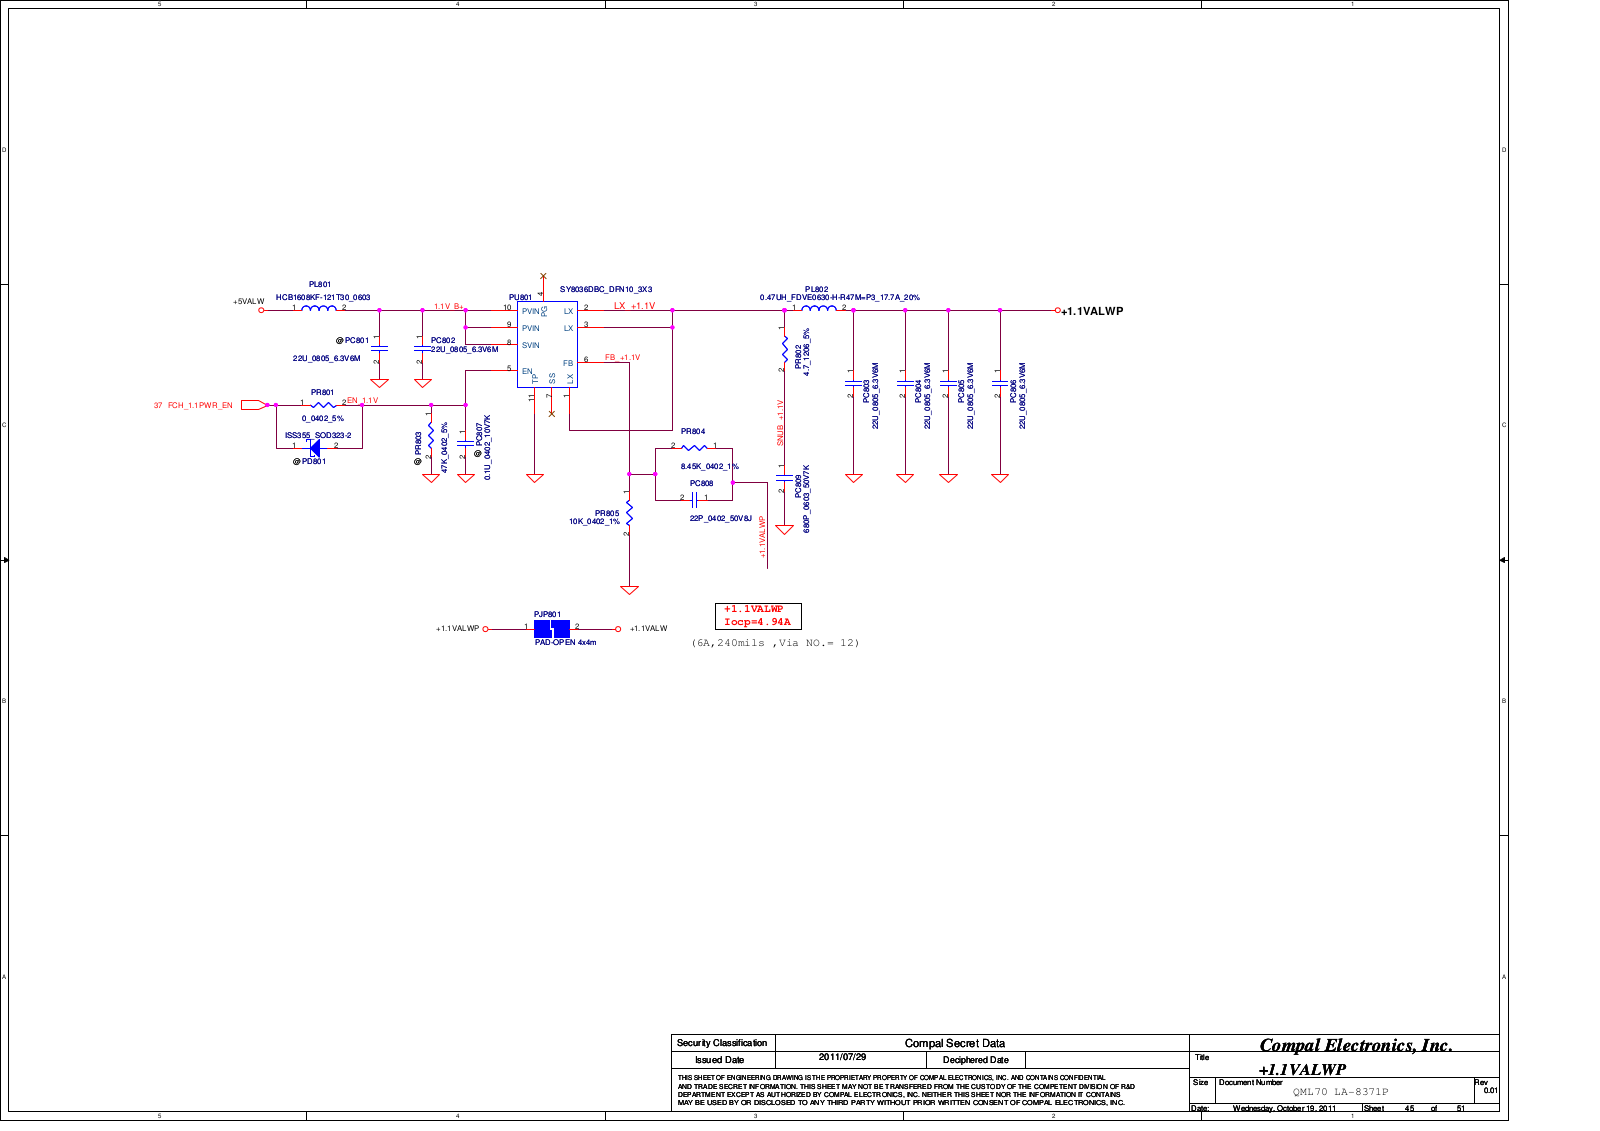Click the PR801 resistor symbol

[324, 405]
